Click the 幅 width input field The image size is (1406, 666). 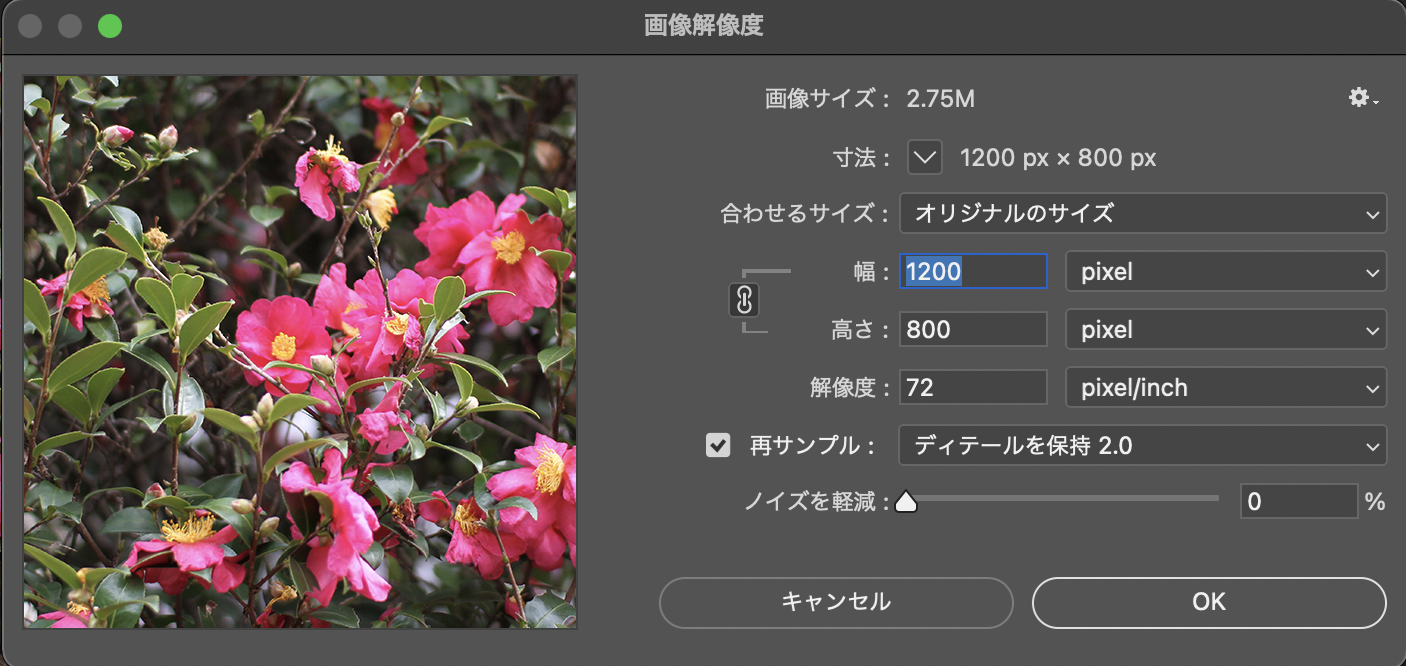point(973,271)
